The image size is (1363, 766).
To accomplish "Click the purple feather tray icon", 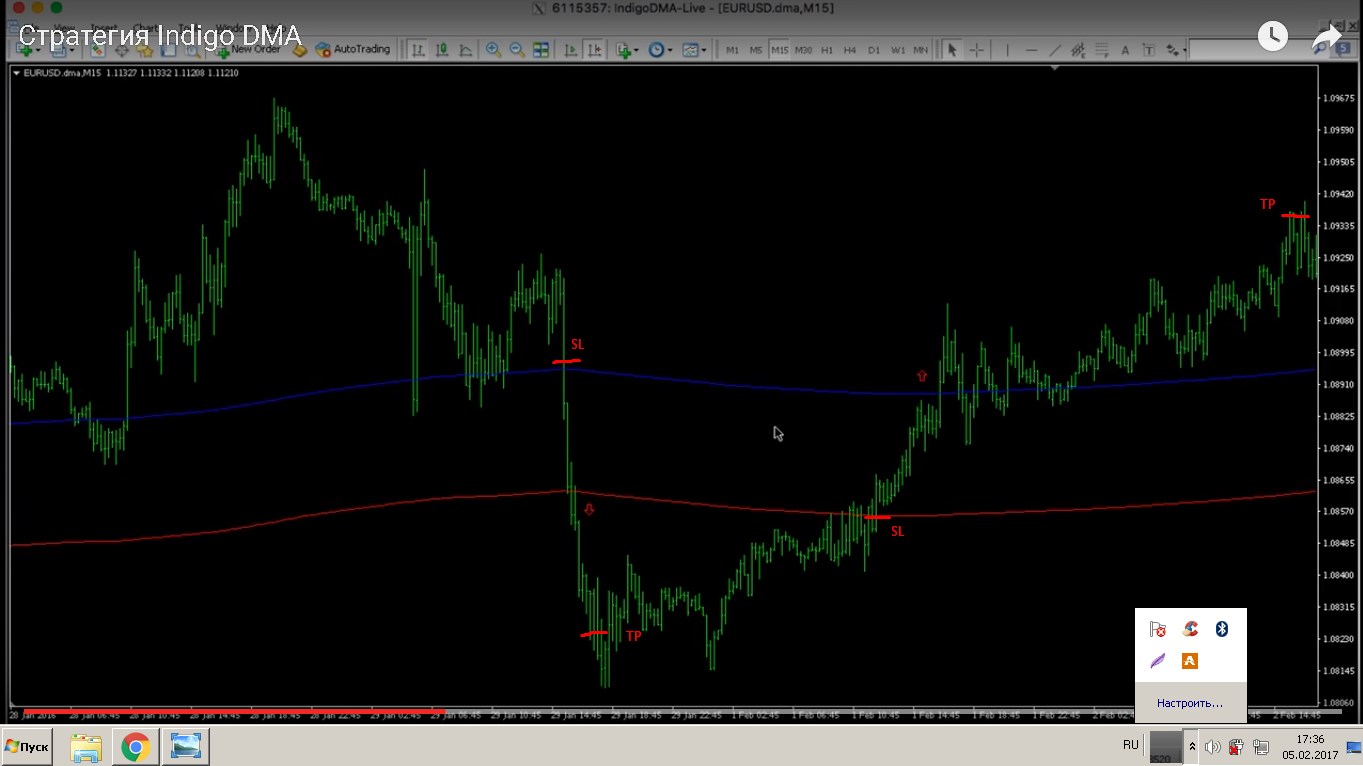I will pos(1158,661).
